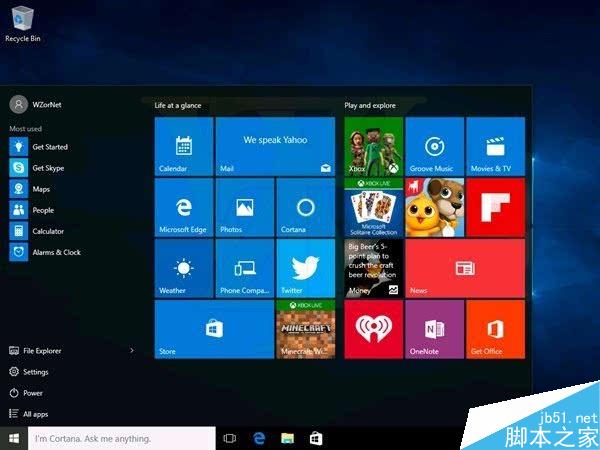Open the Store tile
This screenshot has width=600, height=450.
214,328
